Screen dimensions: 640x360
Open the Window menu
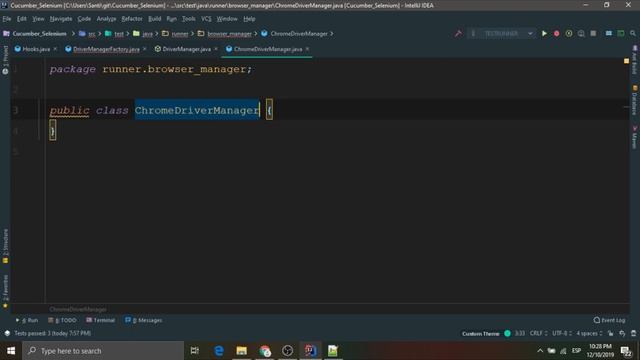(227, 19)
